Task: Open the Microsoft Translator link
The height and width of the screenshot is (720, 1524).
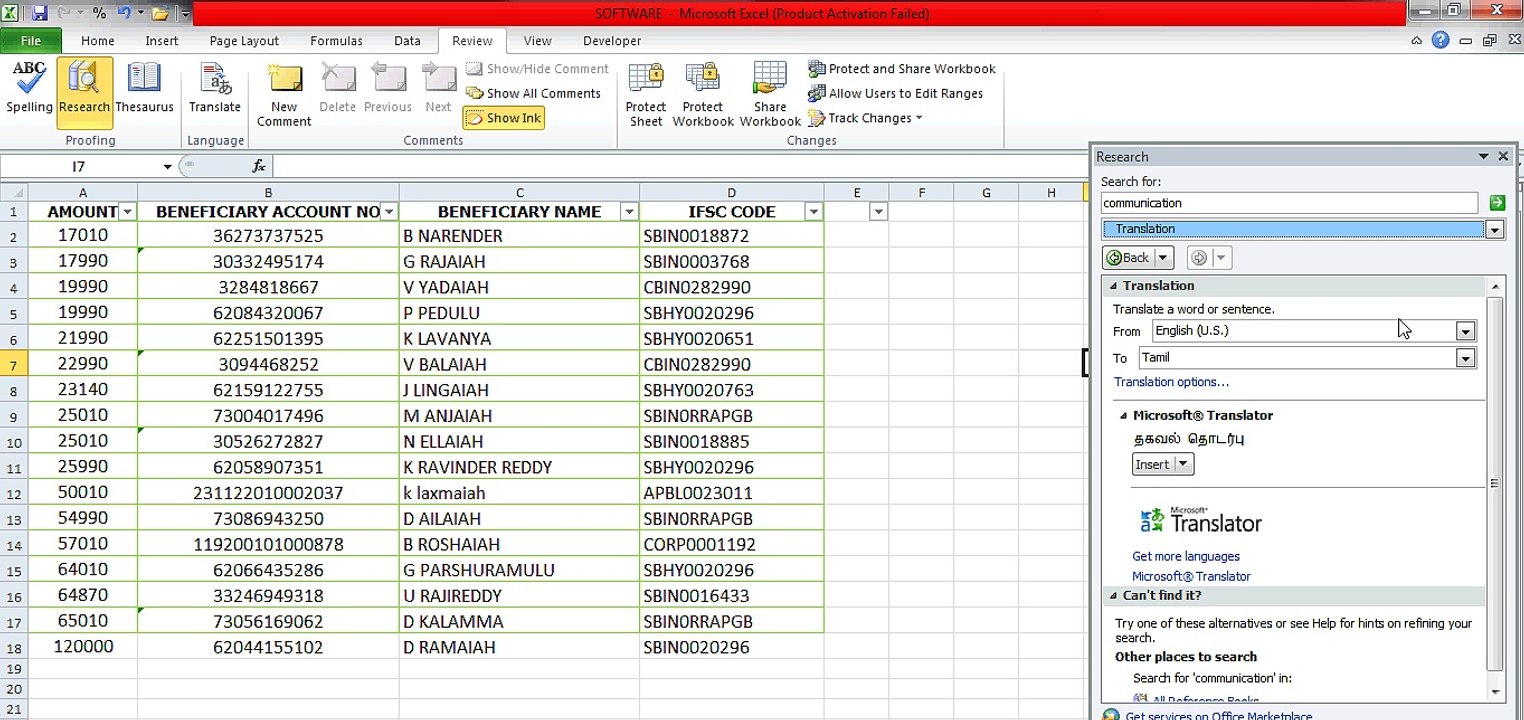Action: tap(1191, 576)
